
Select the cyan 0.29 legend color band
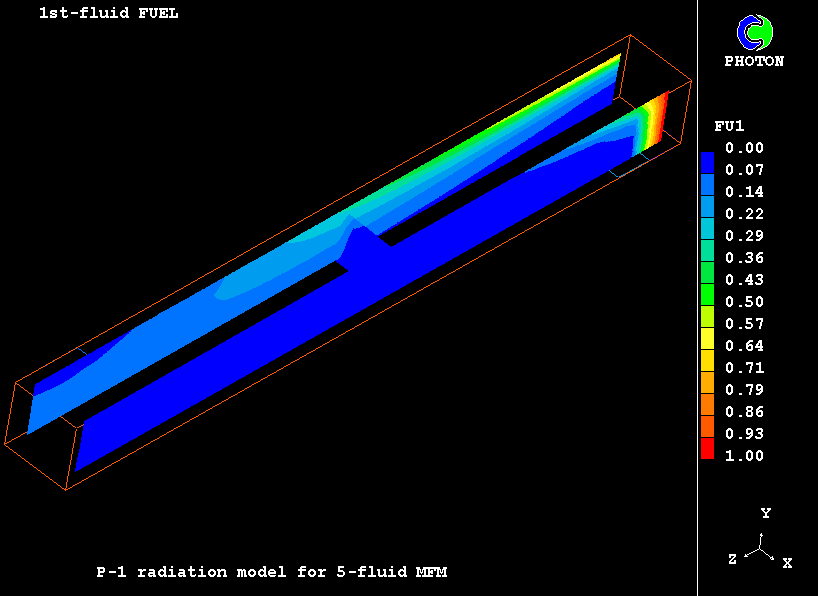coord(707,235)
